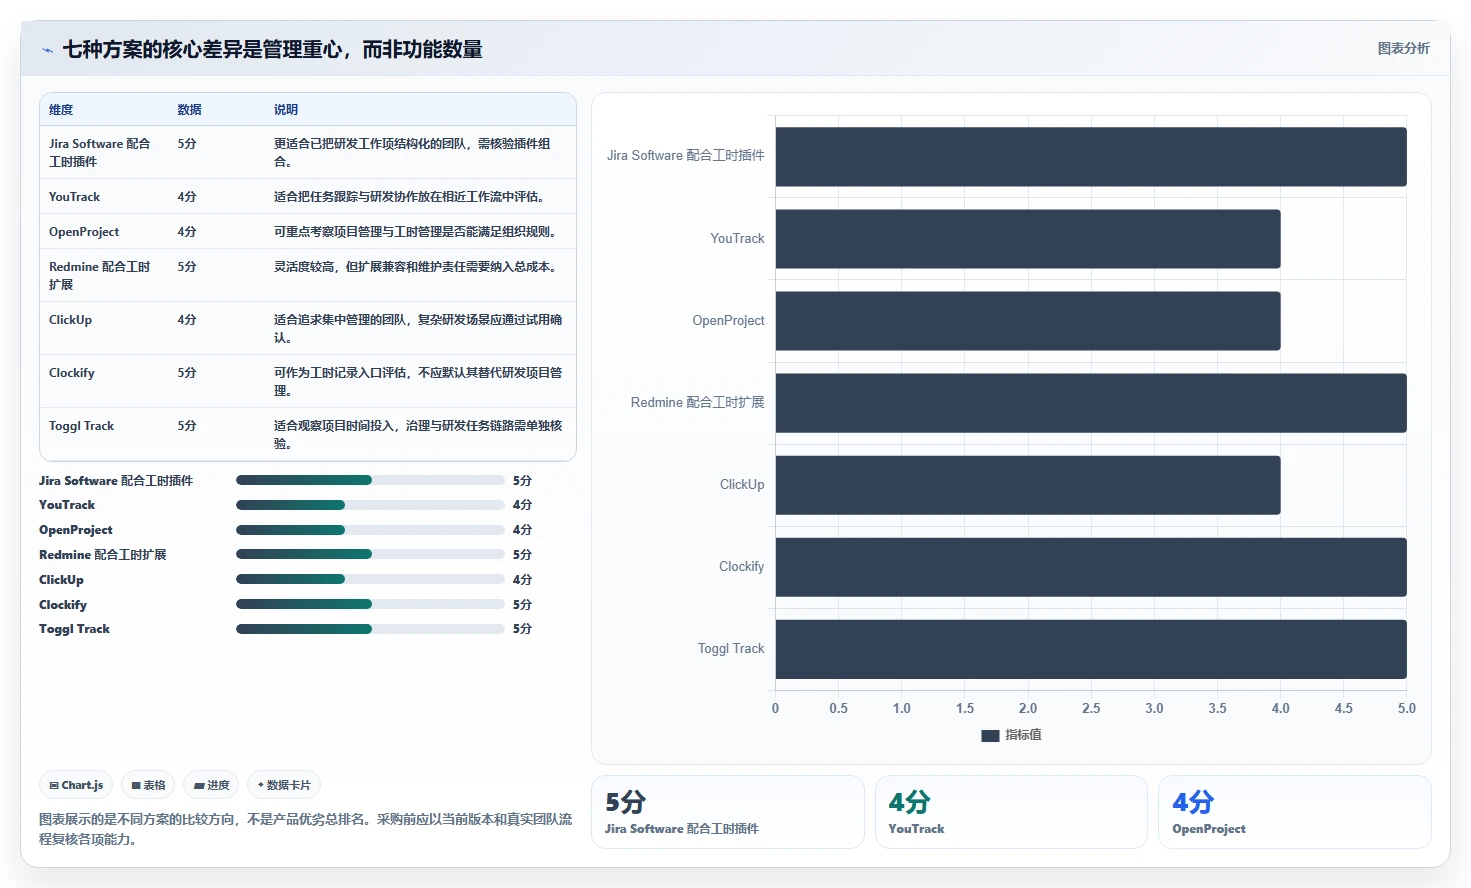Screen dimensions: 1471x888
Task: Click the 说明 column header
Action: 286,110
